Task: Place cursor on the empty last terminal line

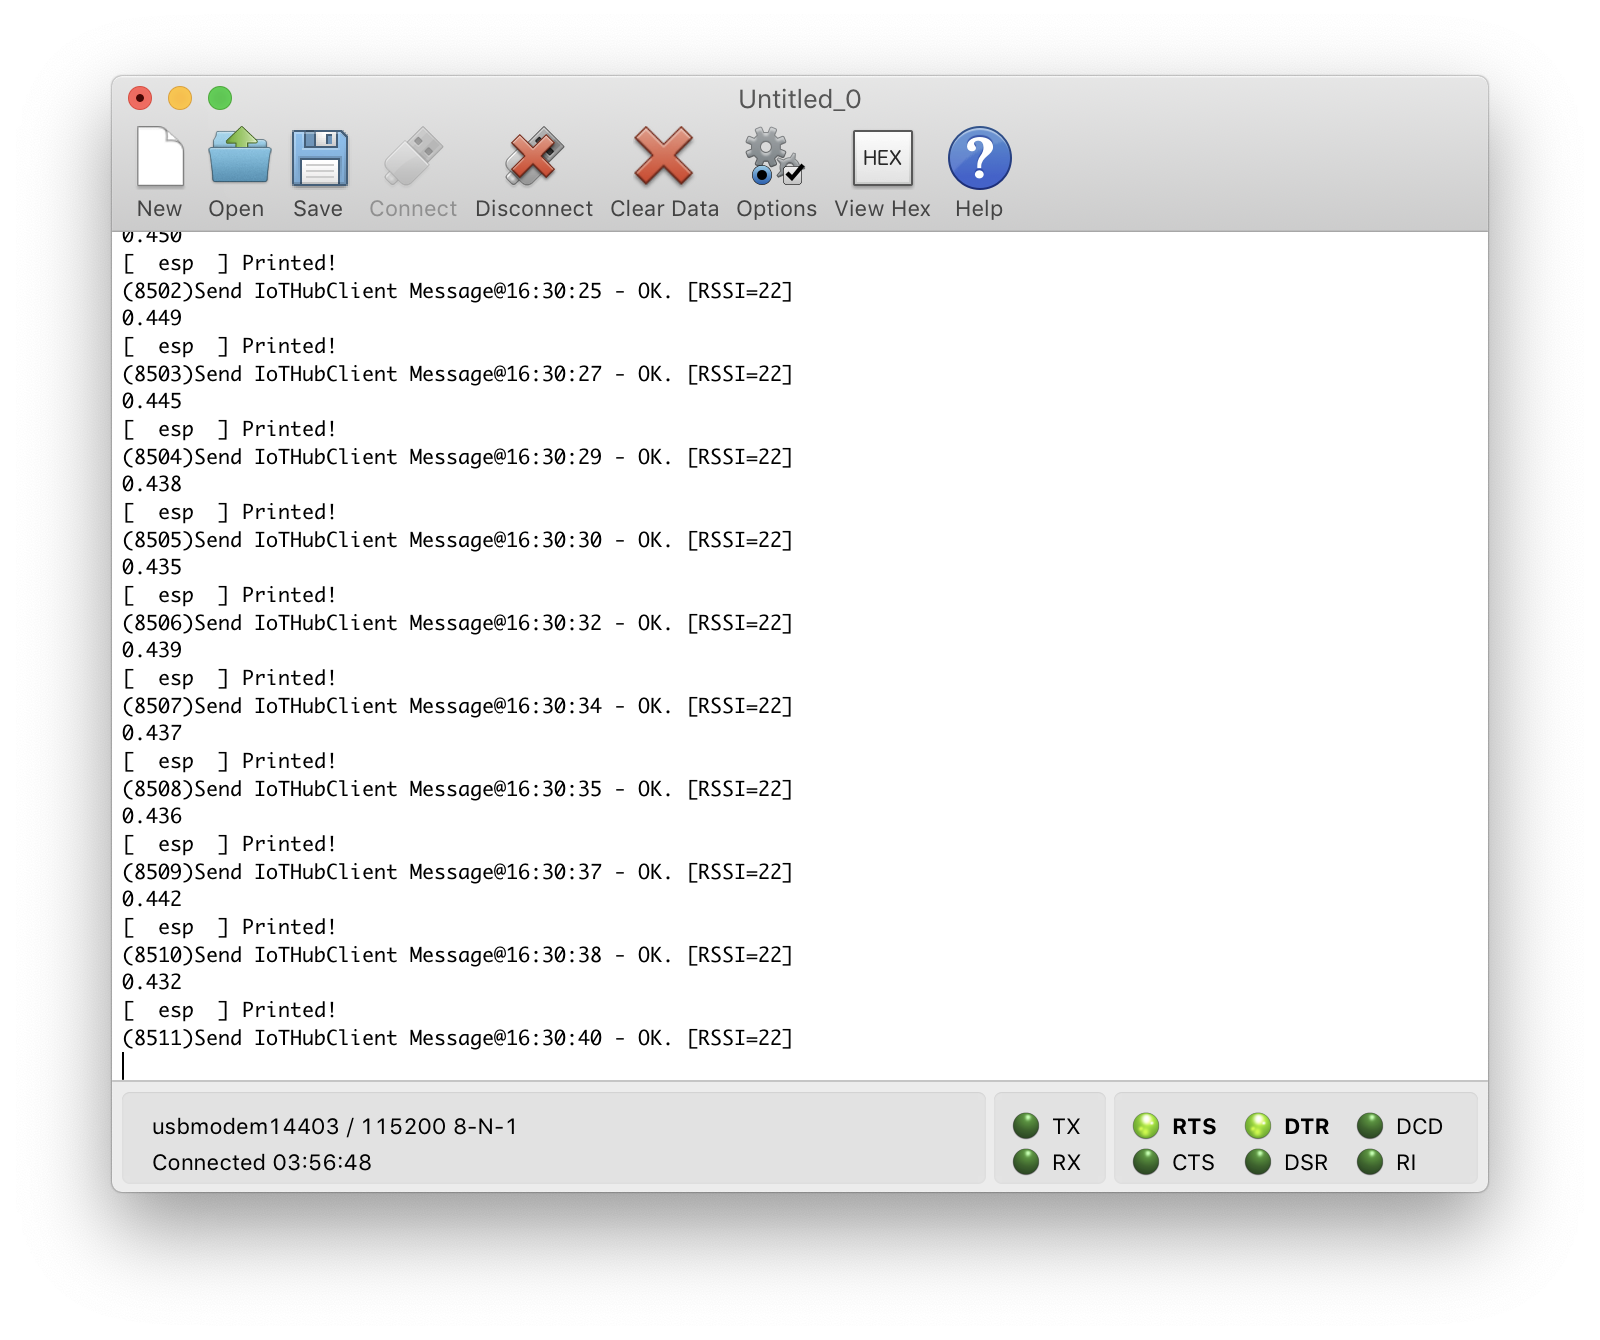Action: [x=800, y=1066]
